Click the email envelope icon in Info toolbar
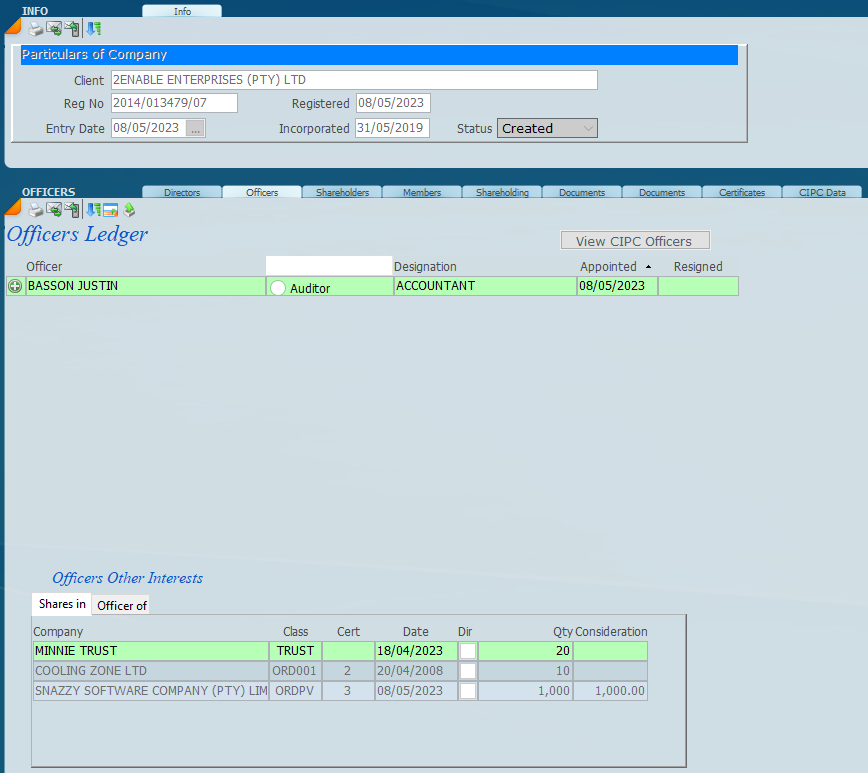The height and width of the screenshot is (773, 868). 54,29
